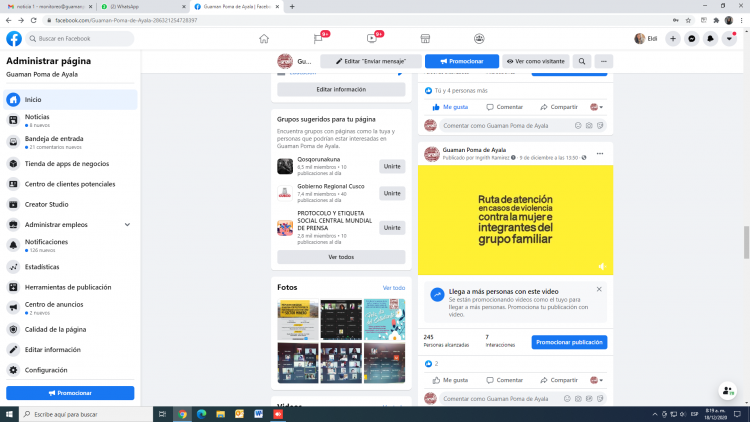
Task: Open File Explorer from the taskbar
Action: [x=221, y=414]
